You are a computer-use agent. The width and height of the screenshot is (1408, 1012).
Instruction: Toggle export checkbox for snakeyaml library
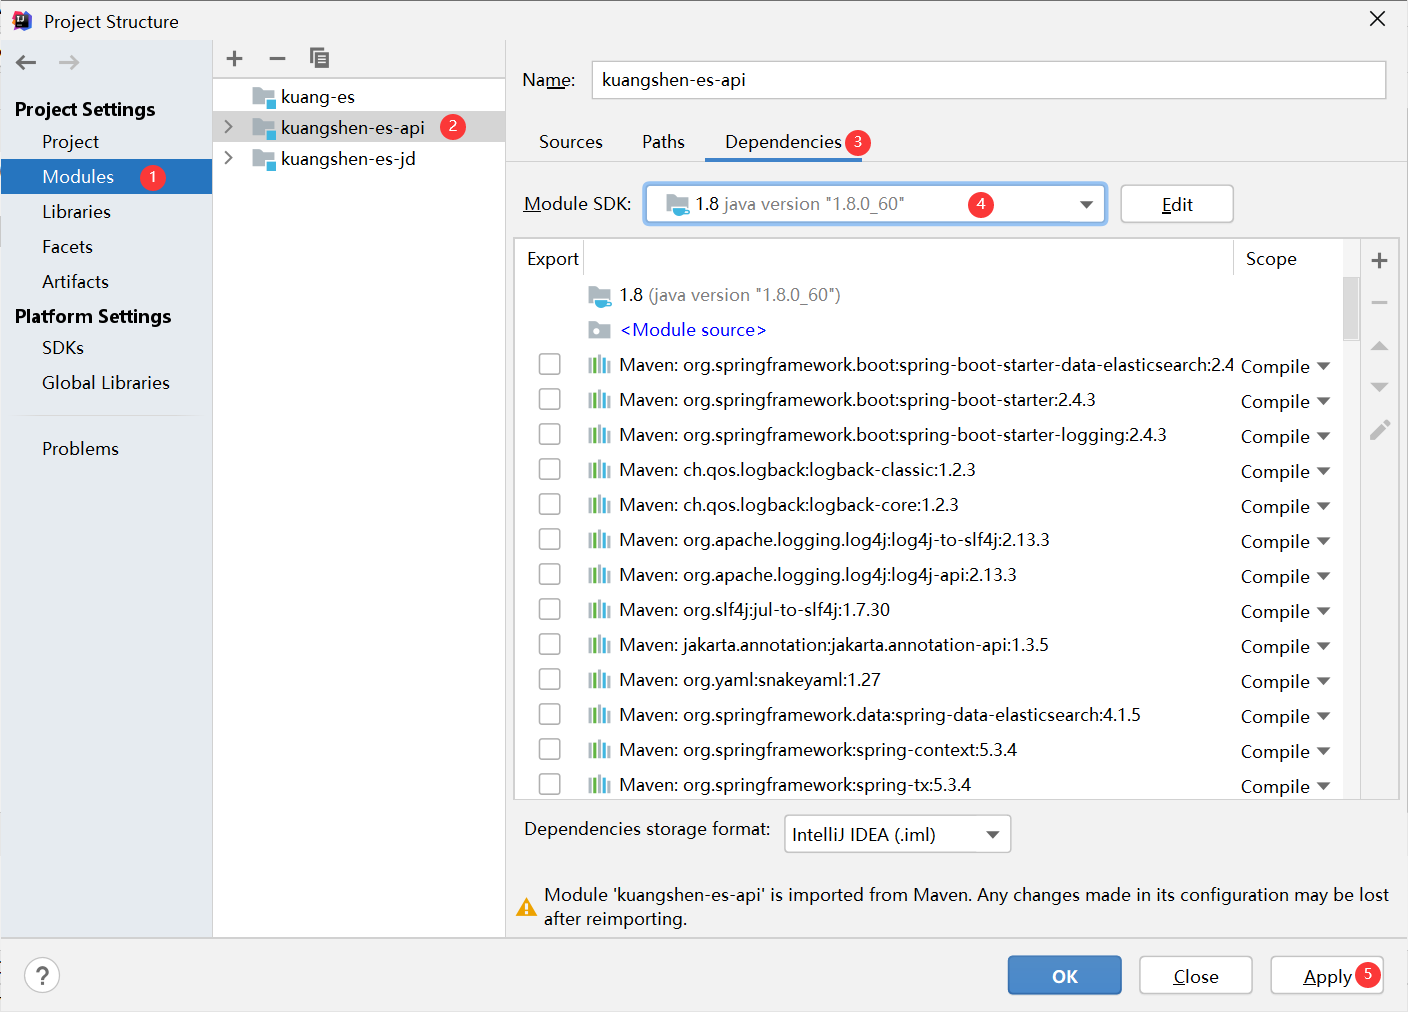coord(549,679)
